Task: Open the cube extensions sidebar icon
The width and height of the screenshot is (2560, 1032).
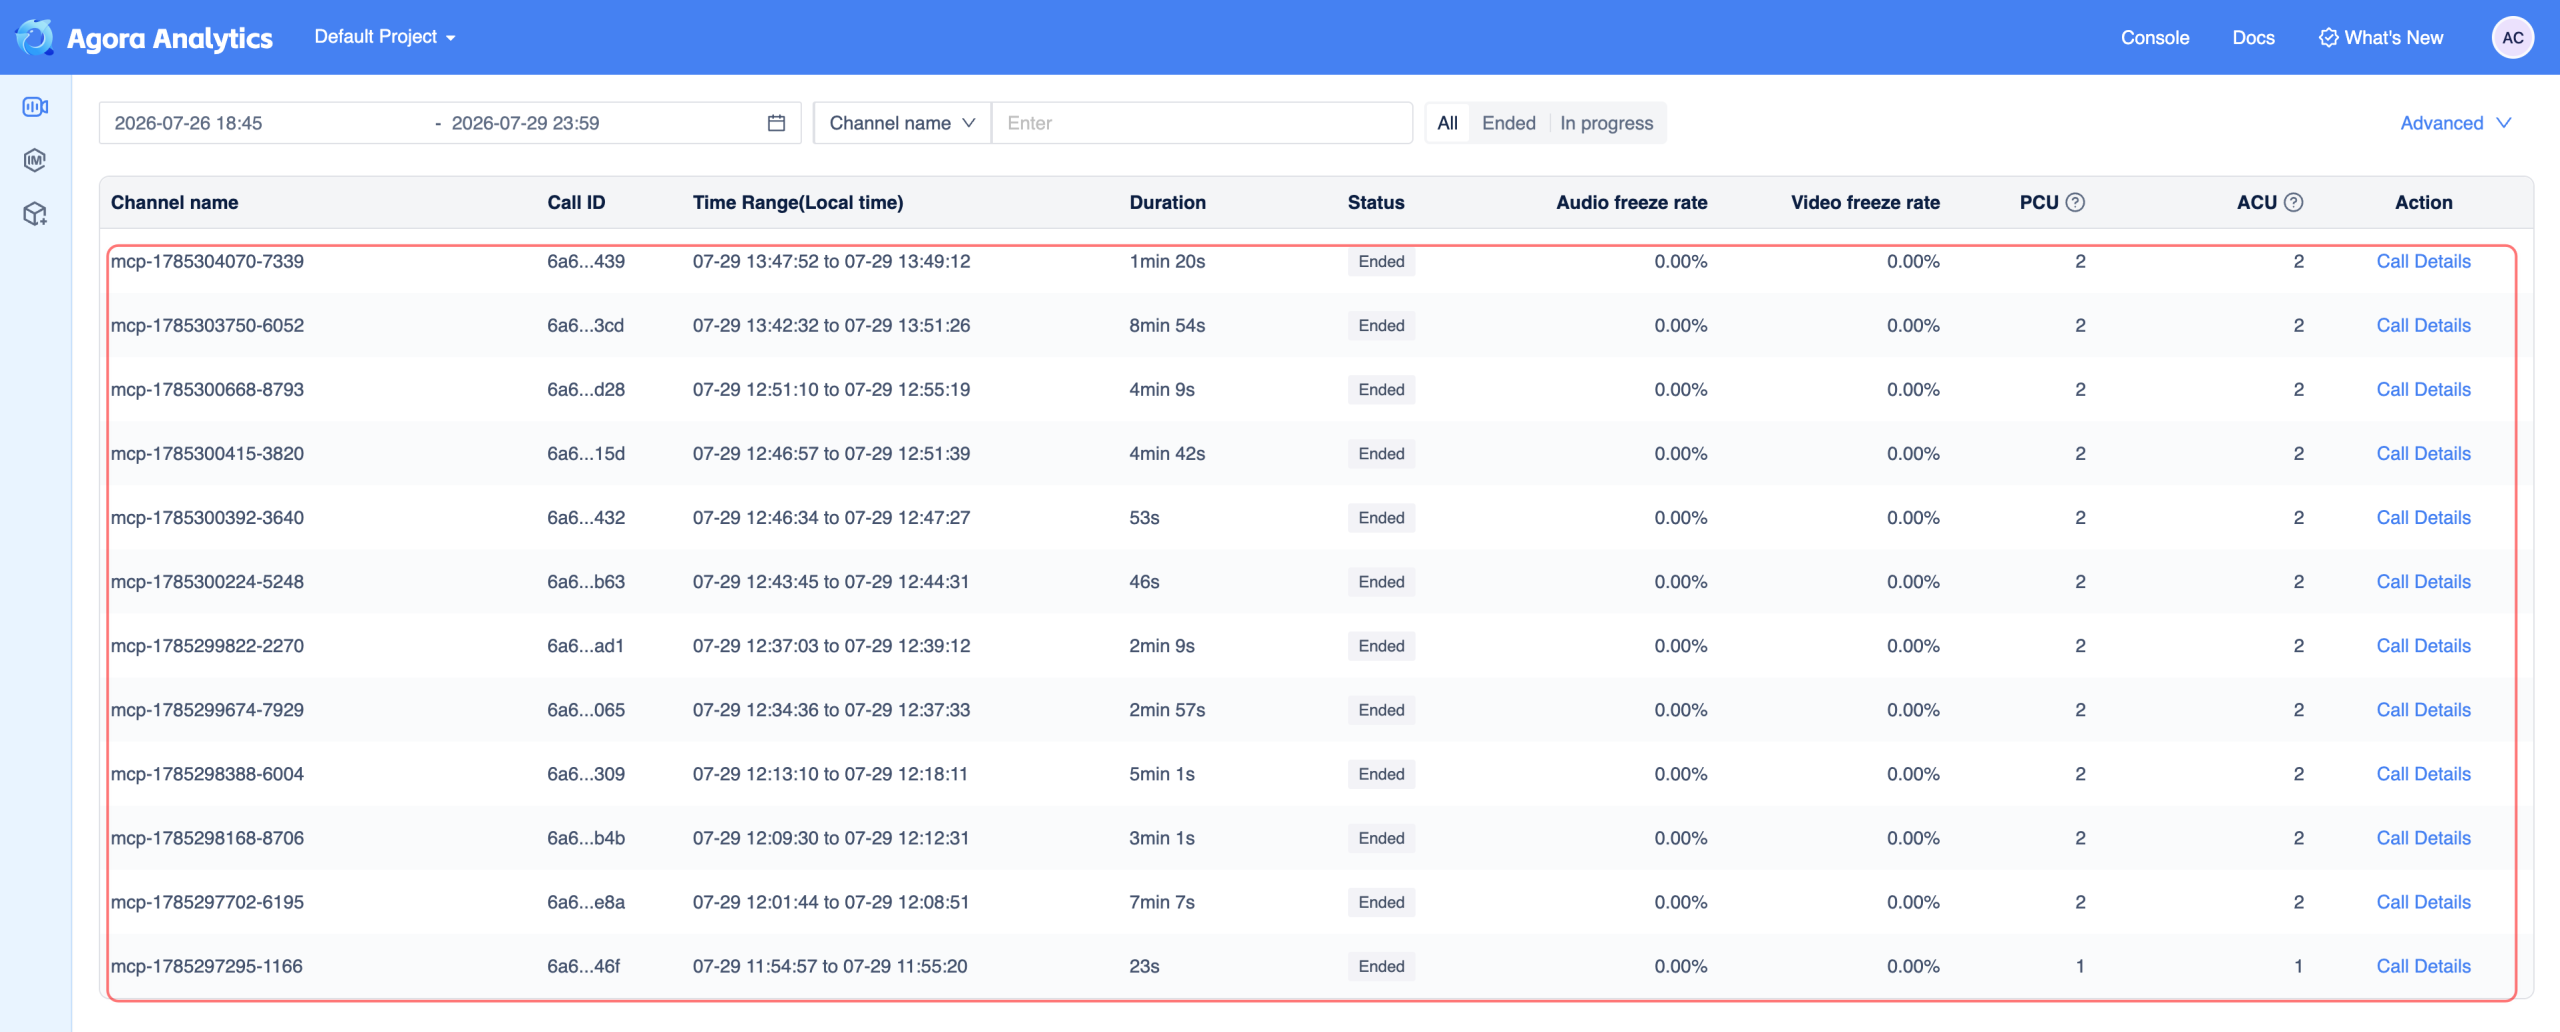Action: point(35,214)
